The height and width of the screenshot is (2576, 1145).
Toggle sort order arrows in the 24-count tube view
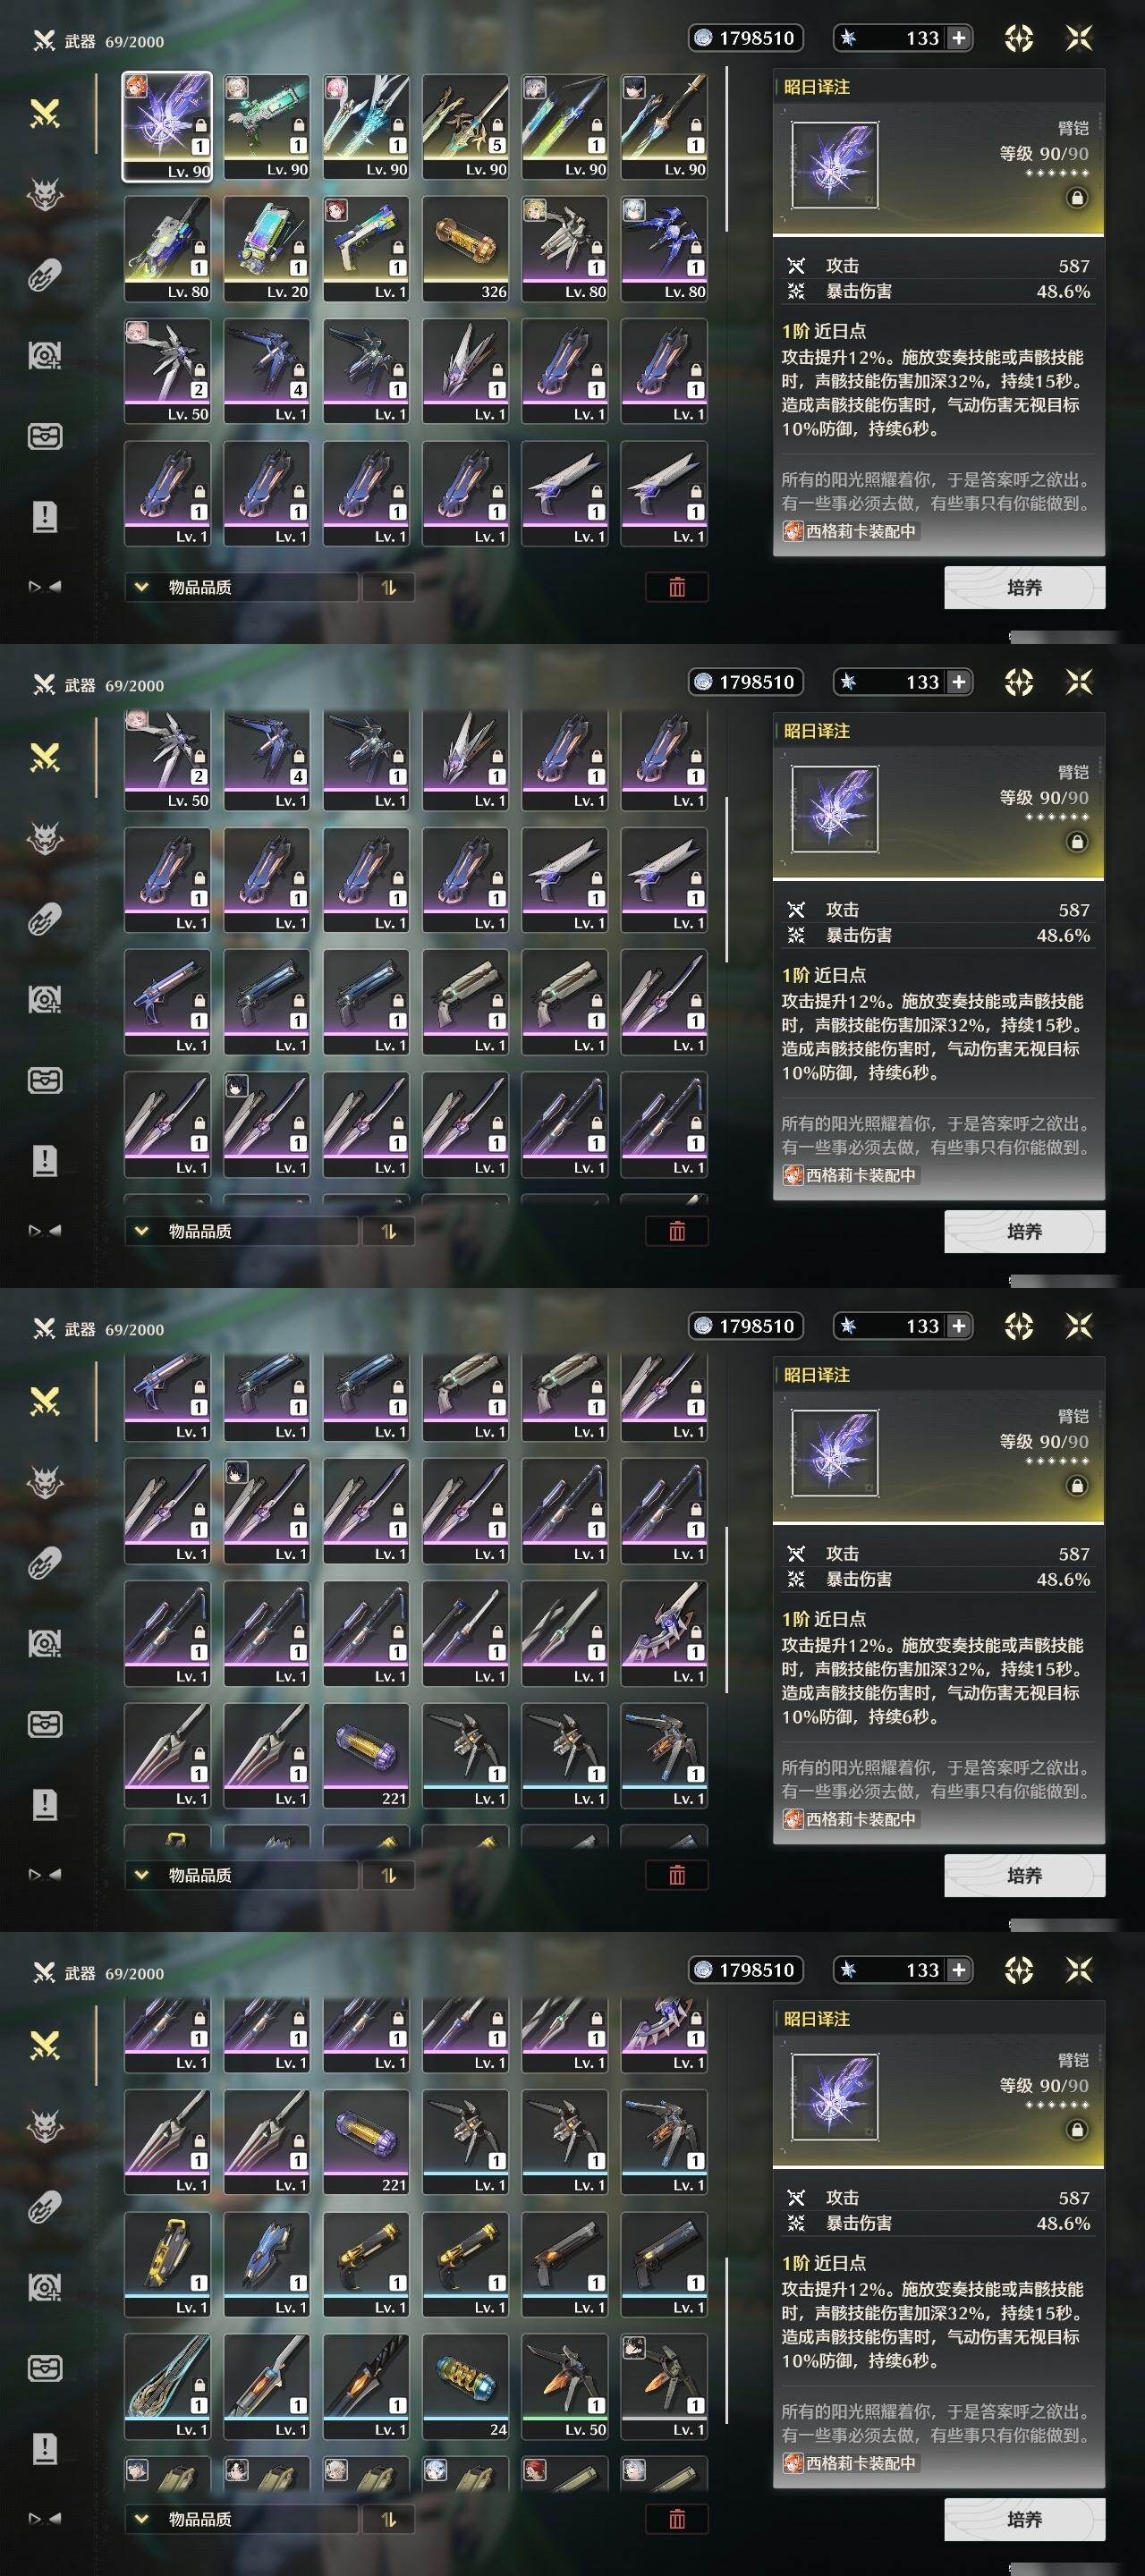pyautogui.click(x=388, y=2519)
